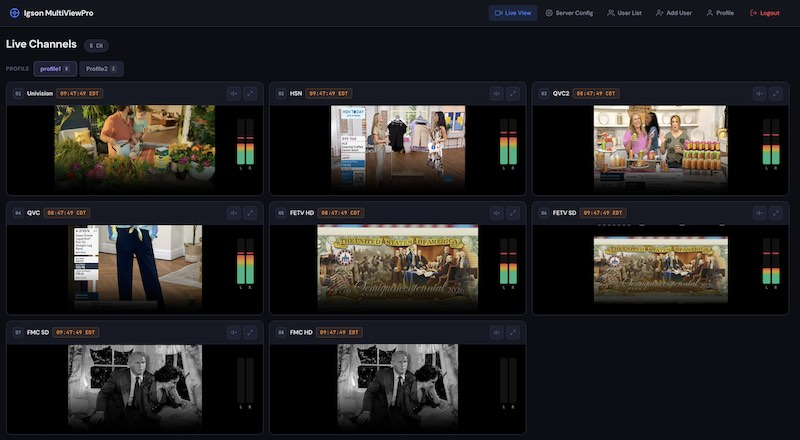
Task: Expand FETV SD channel to fullscreen
Action: [x=776, y=213]
